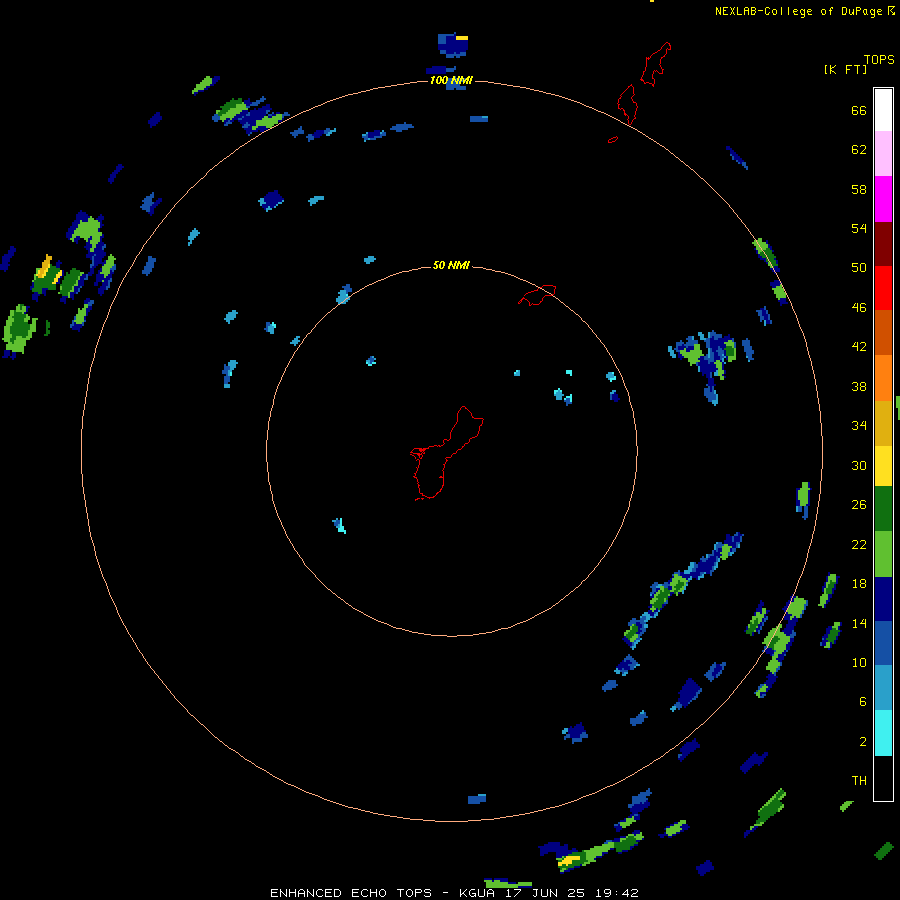The width and height of the screenshot is (900, 900).
Task: Click the "KGUA" station identifier
Action: coord(478,893)
